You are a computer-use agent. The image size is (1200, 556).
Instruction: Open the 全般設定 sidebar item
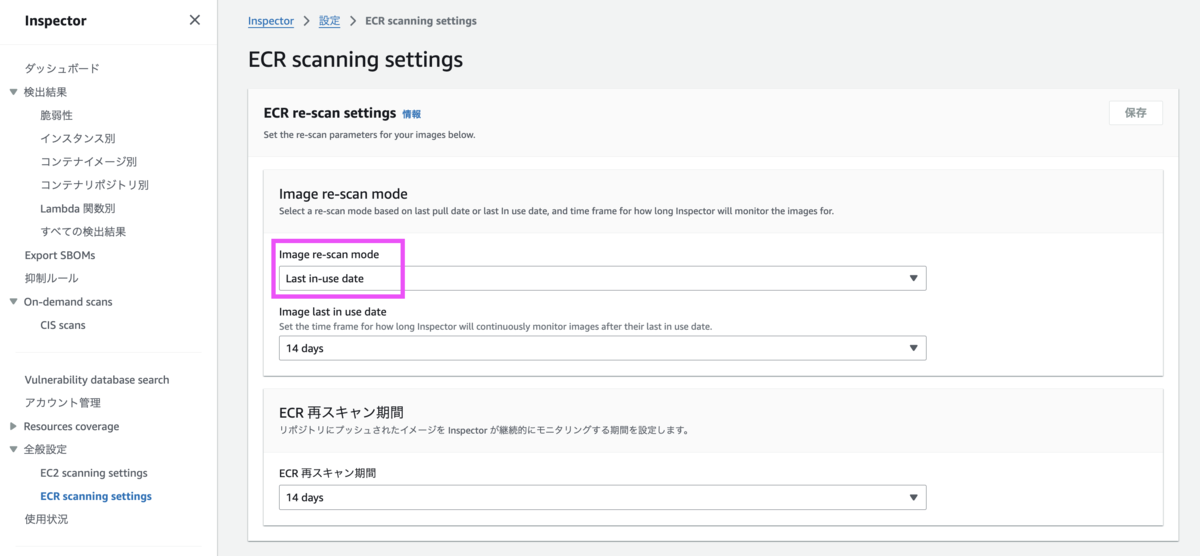click(46, 450)
